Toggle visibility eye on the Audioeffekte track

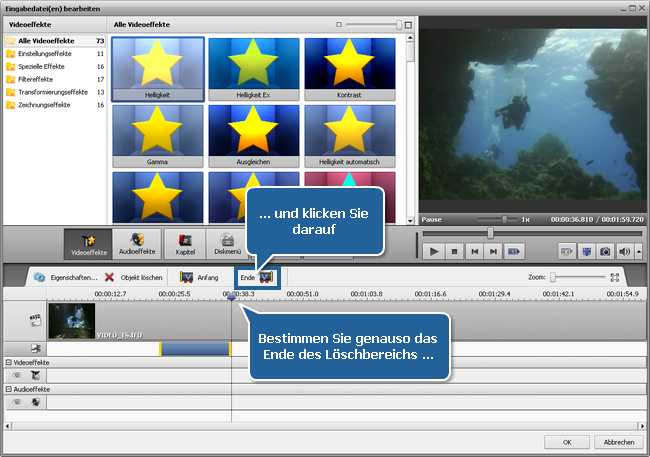17,402
